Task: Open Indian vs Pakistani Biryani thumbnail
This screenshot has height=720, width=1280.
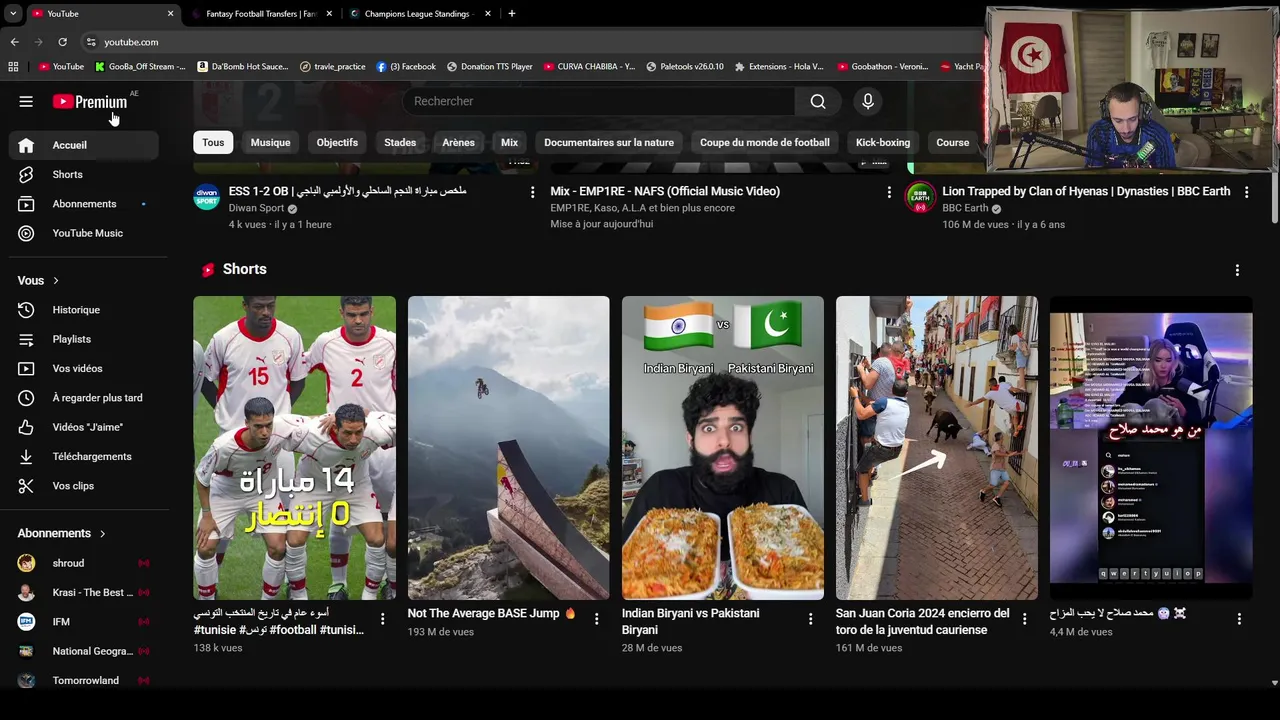Action: (x=722, y=448)
